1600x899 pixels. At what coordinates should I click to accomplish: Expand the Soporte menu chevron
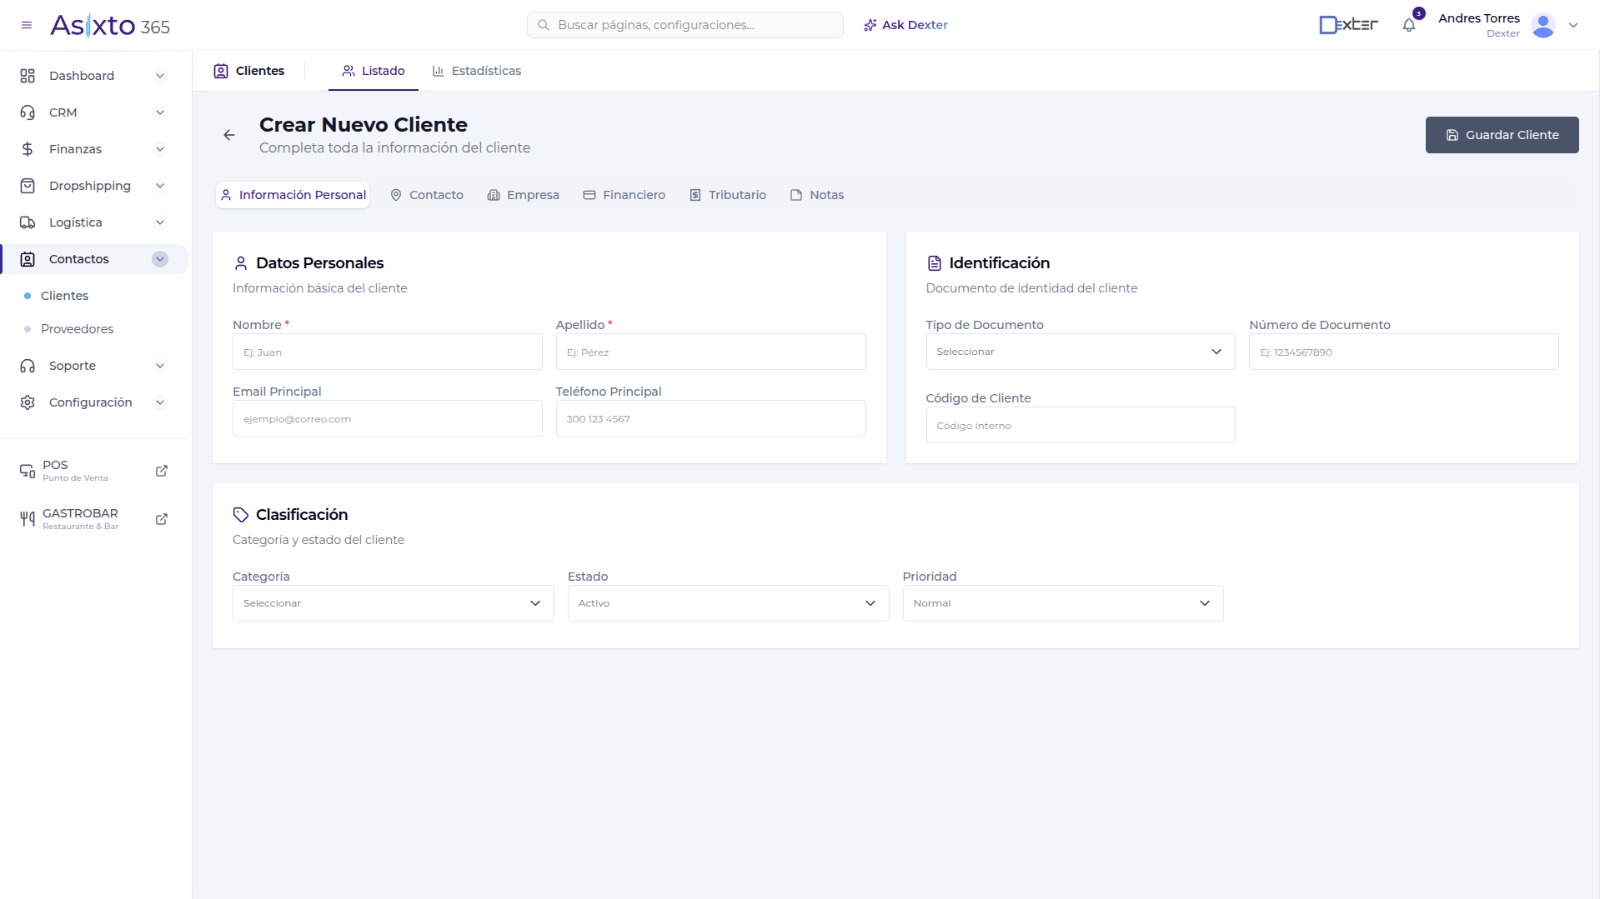(160, 366)
